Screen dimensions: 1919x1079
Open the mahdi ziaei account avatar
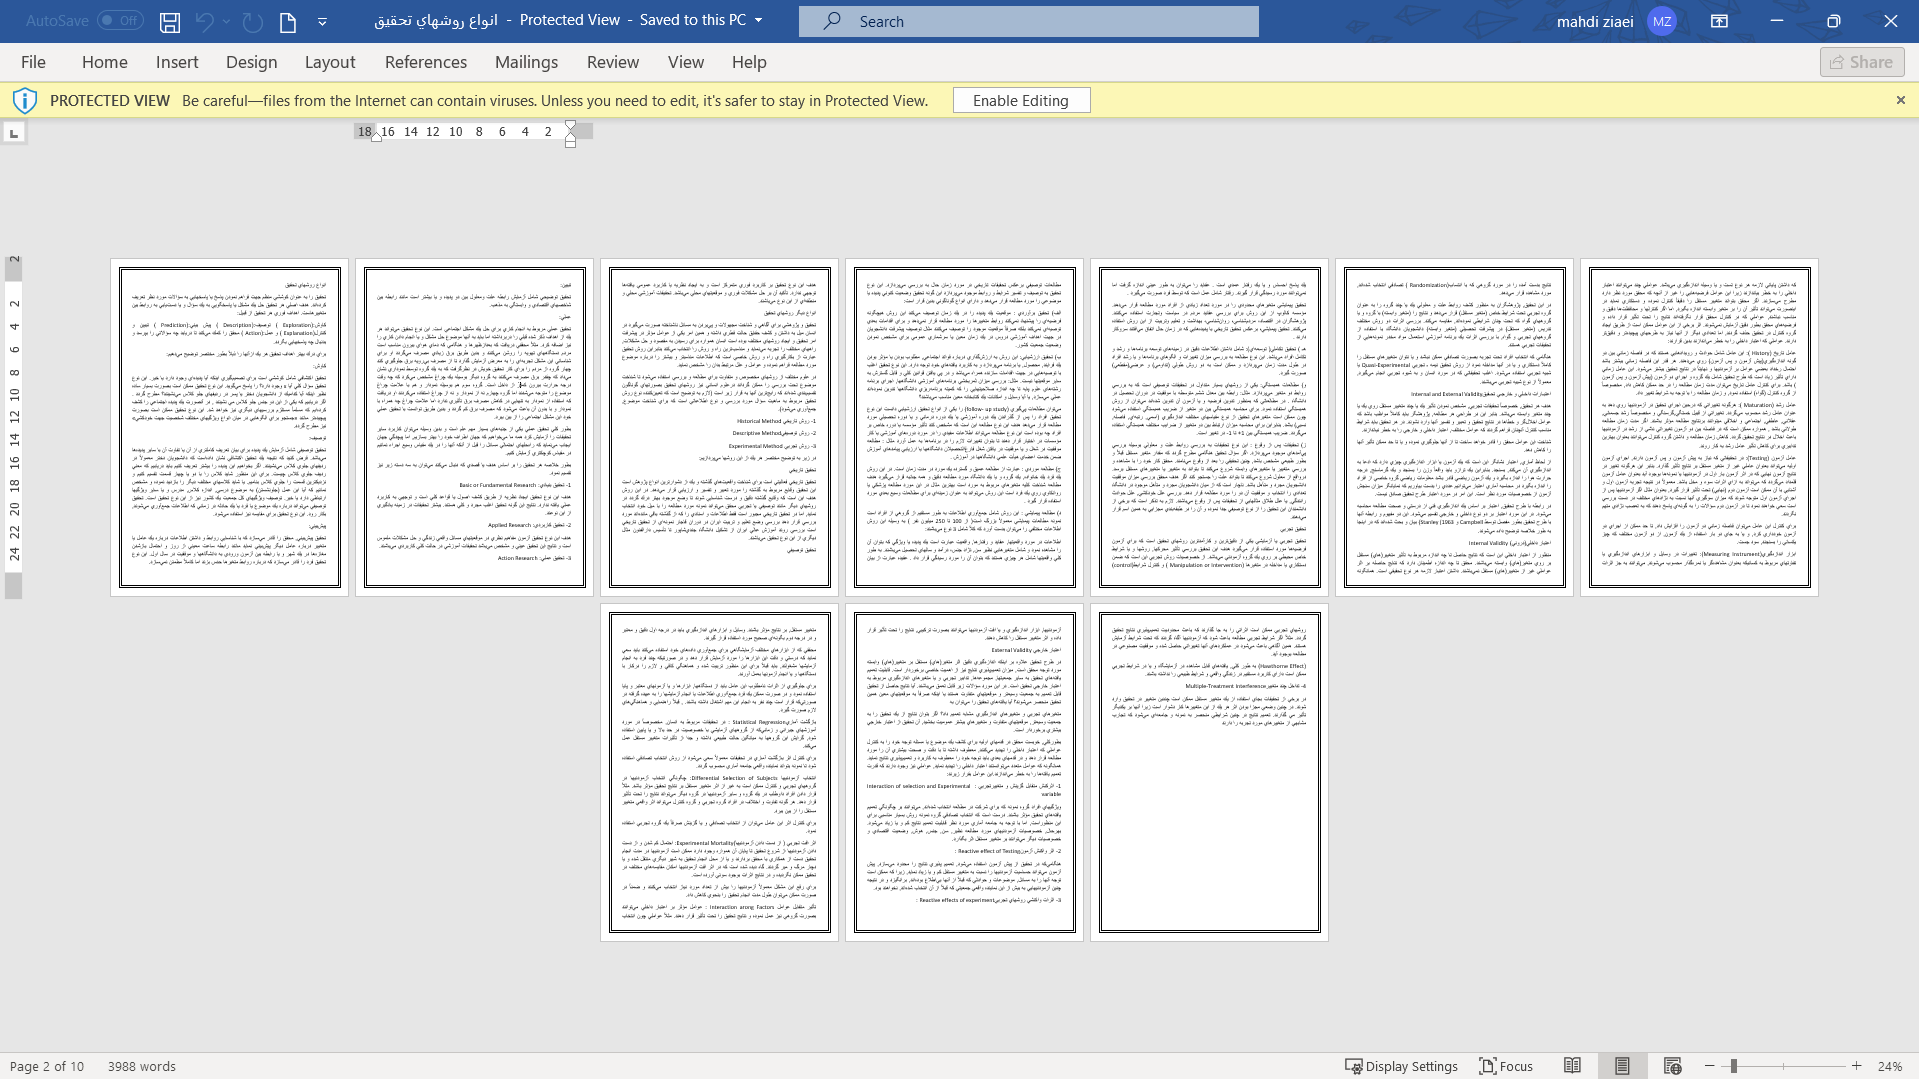tap(1662, 21)
